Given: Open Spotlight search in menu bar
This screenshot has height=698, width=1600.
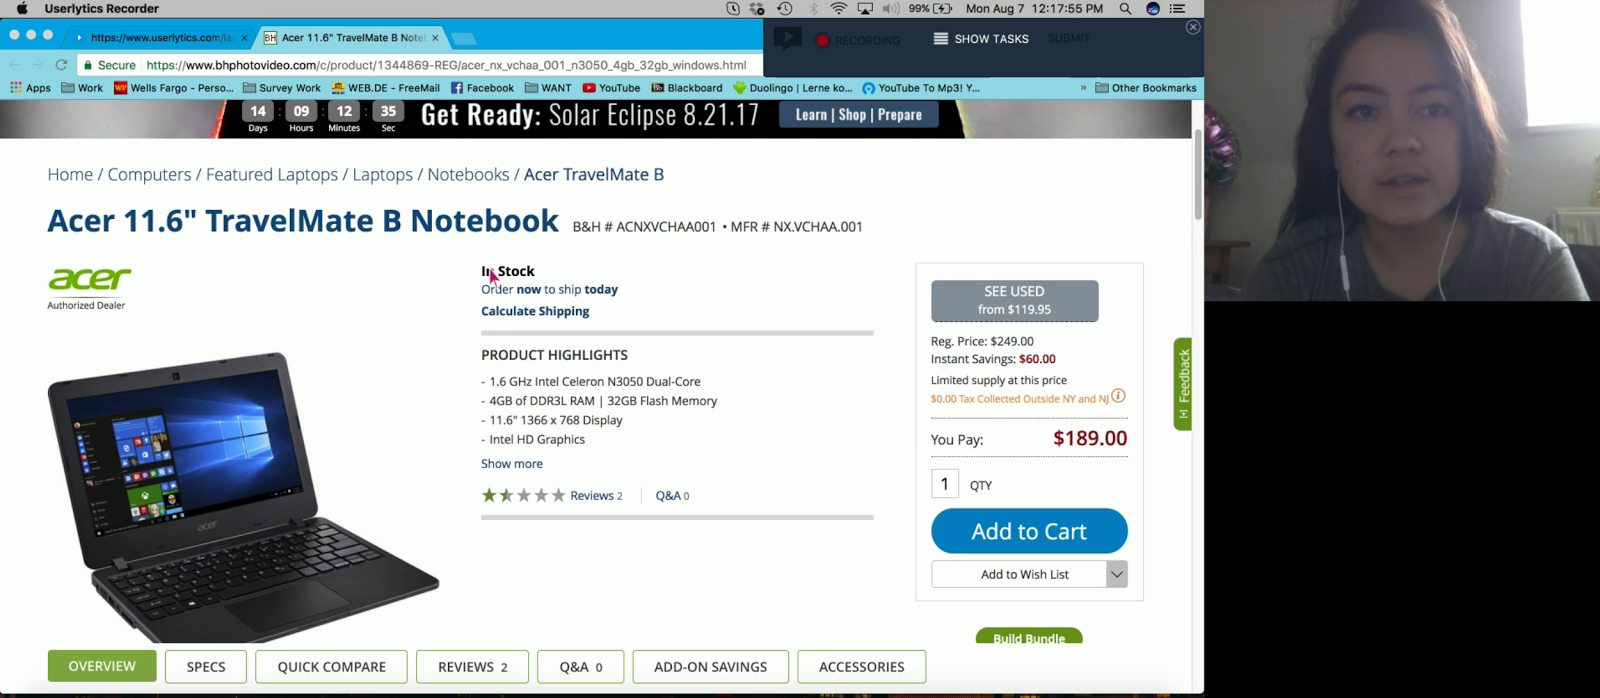Looking at the screenshot, I should pos(1125,8).
